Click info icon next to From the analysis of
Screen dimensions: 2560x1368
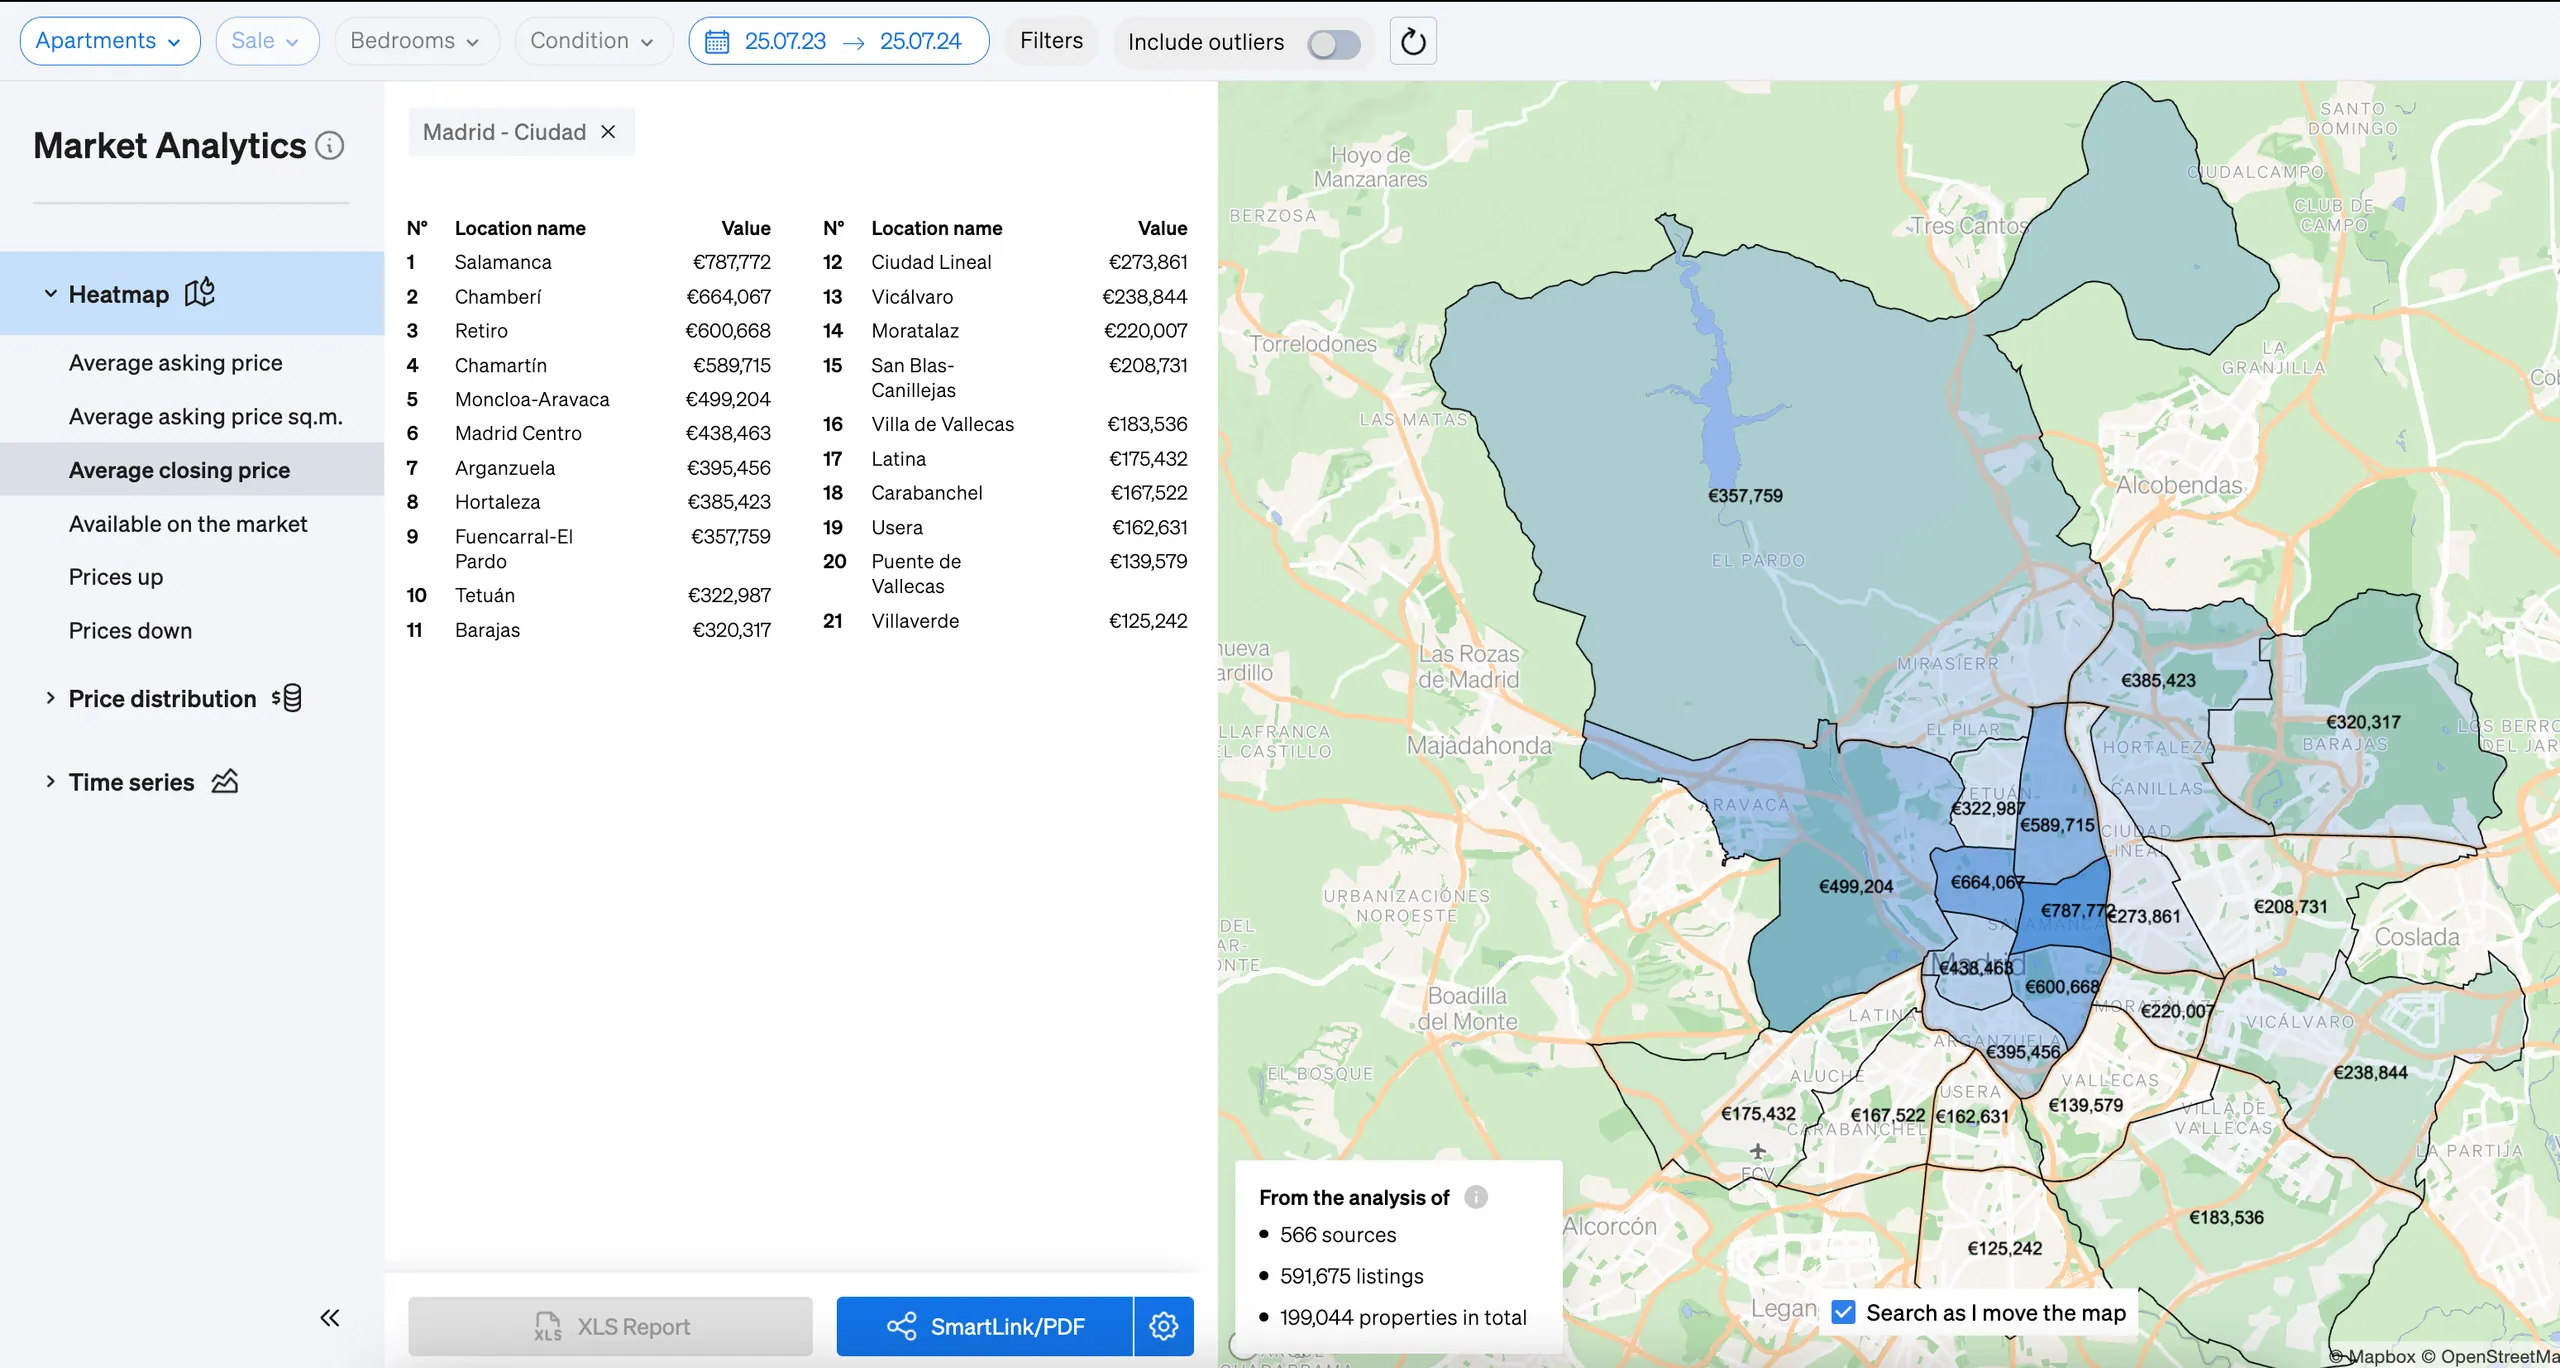(x=1476, y=1197)
